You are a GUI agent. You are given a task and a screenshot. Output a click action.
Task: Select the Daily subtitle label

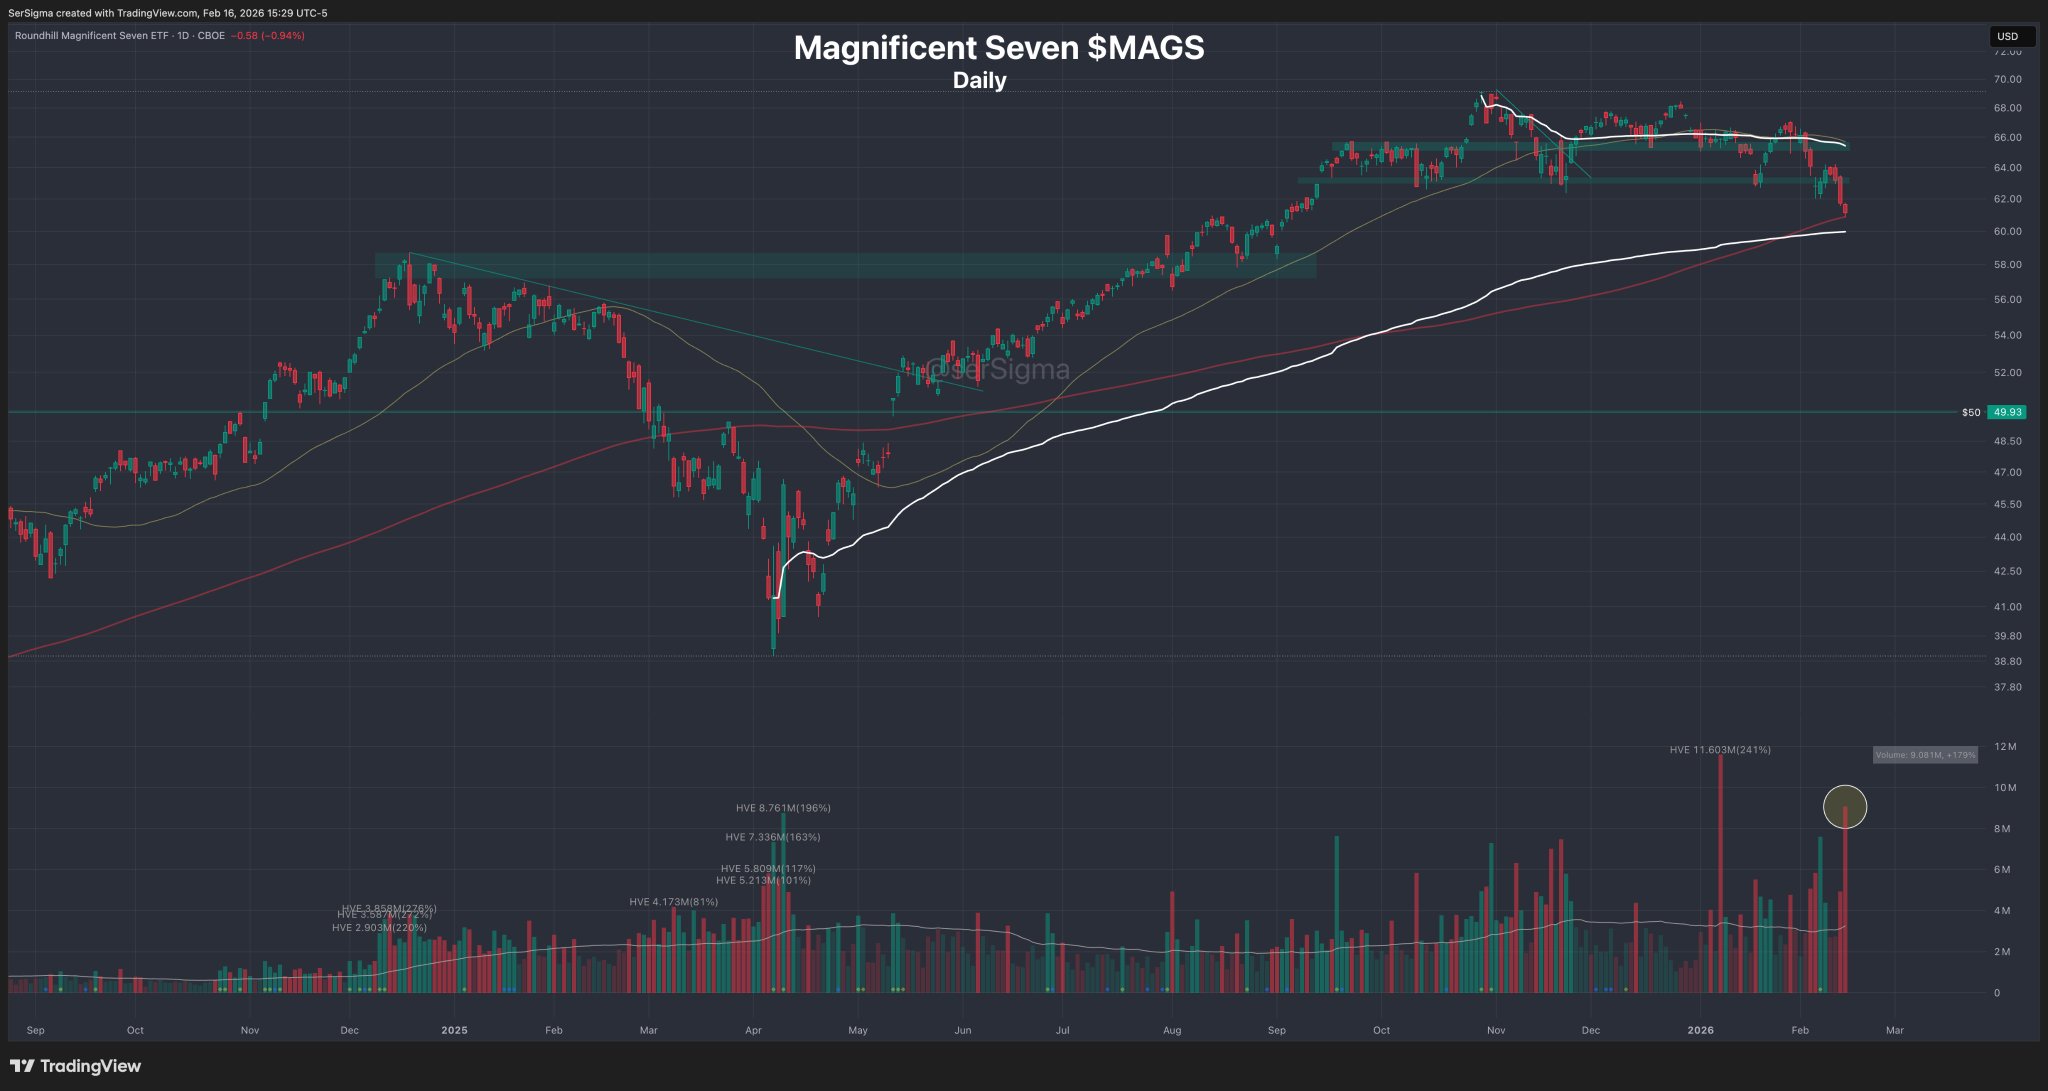click(979, 81)
